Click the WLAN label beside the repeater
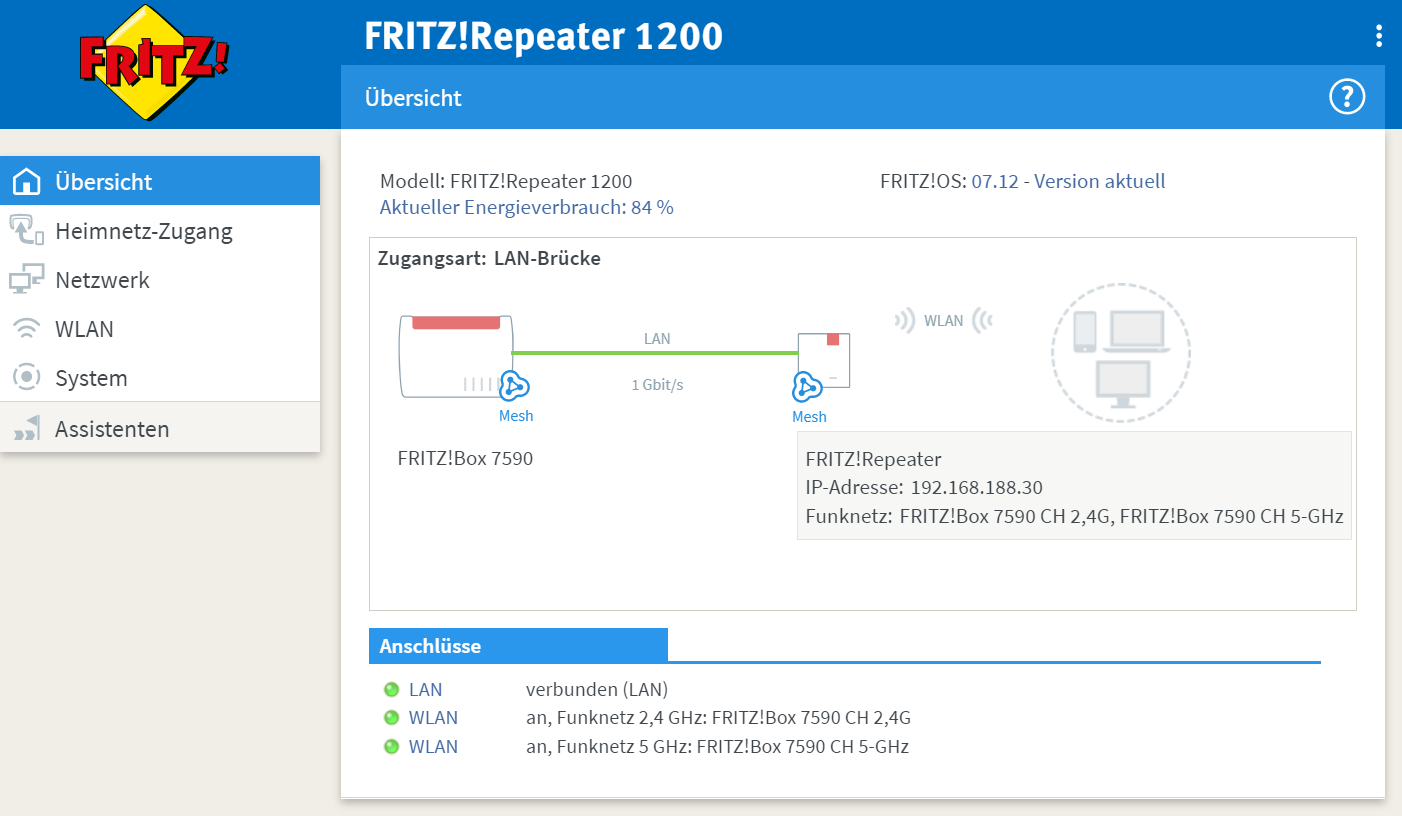 click(x=943, y=321)
